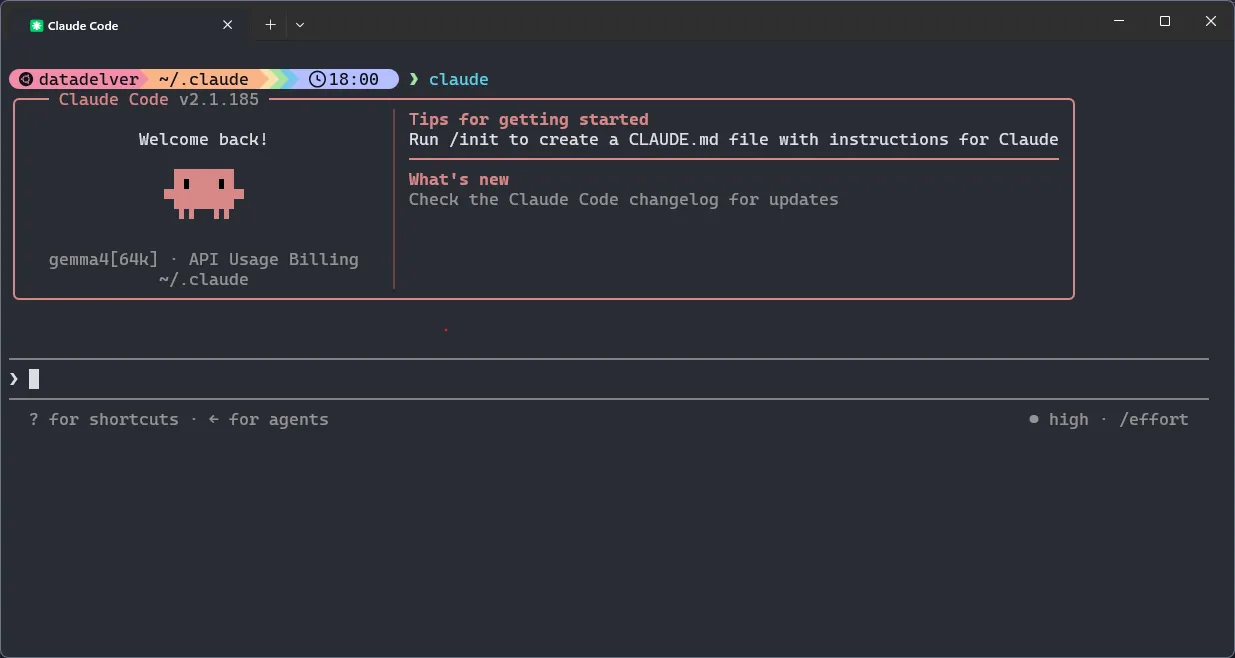Select the Claude Code tab
The height and width of the screenshot is (658, 1235).
tap(132, 25)
